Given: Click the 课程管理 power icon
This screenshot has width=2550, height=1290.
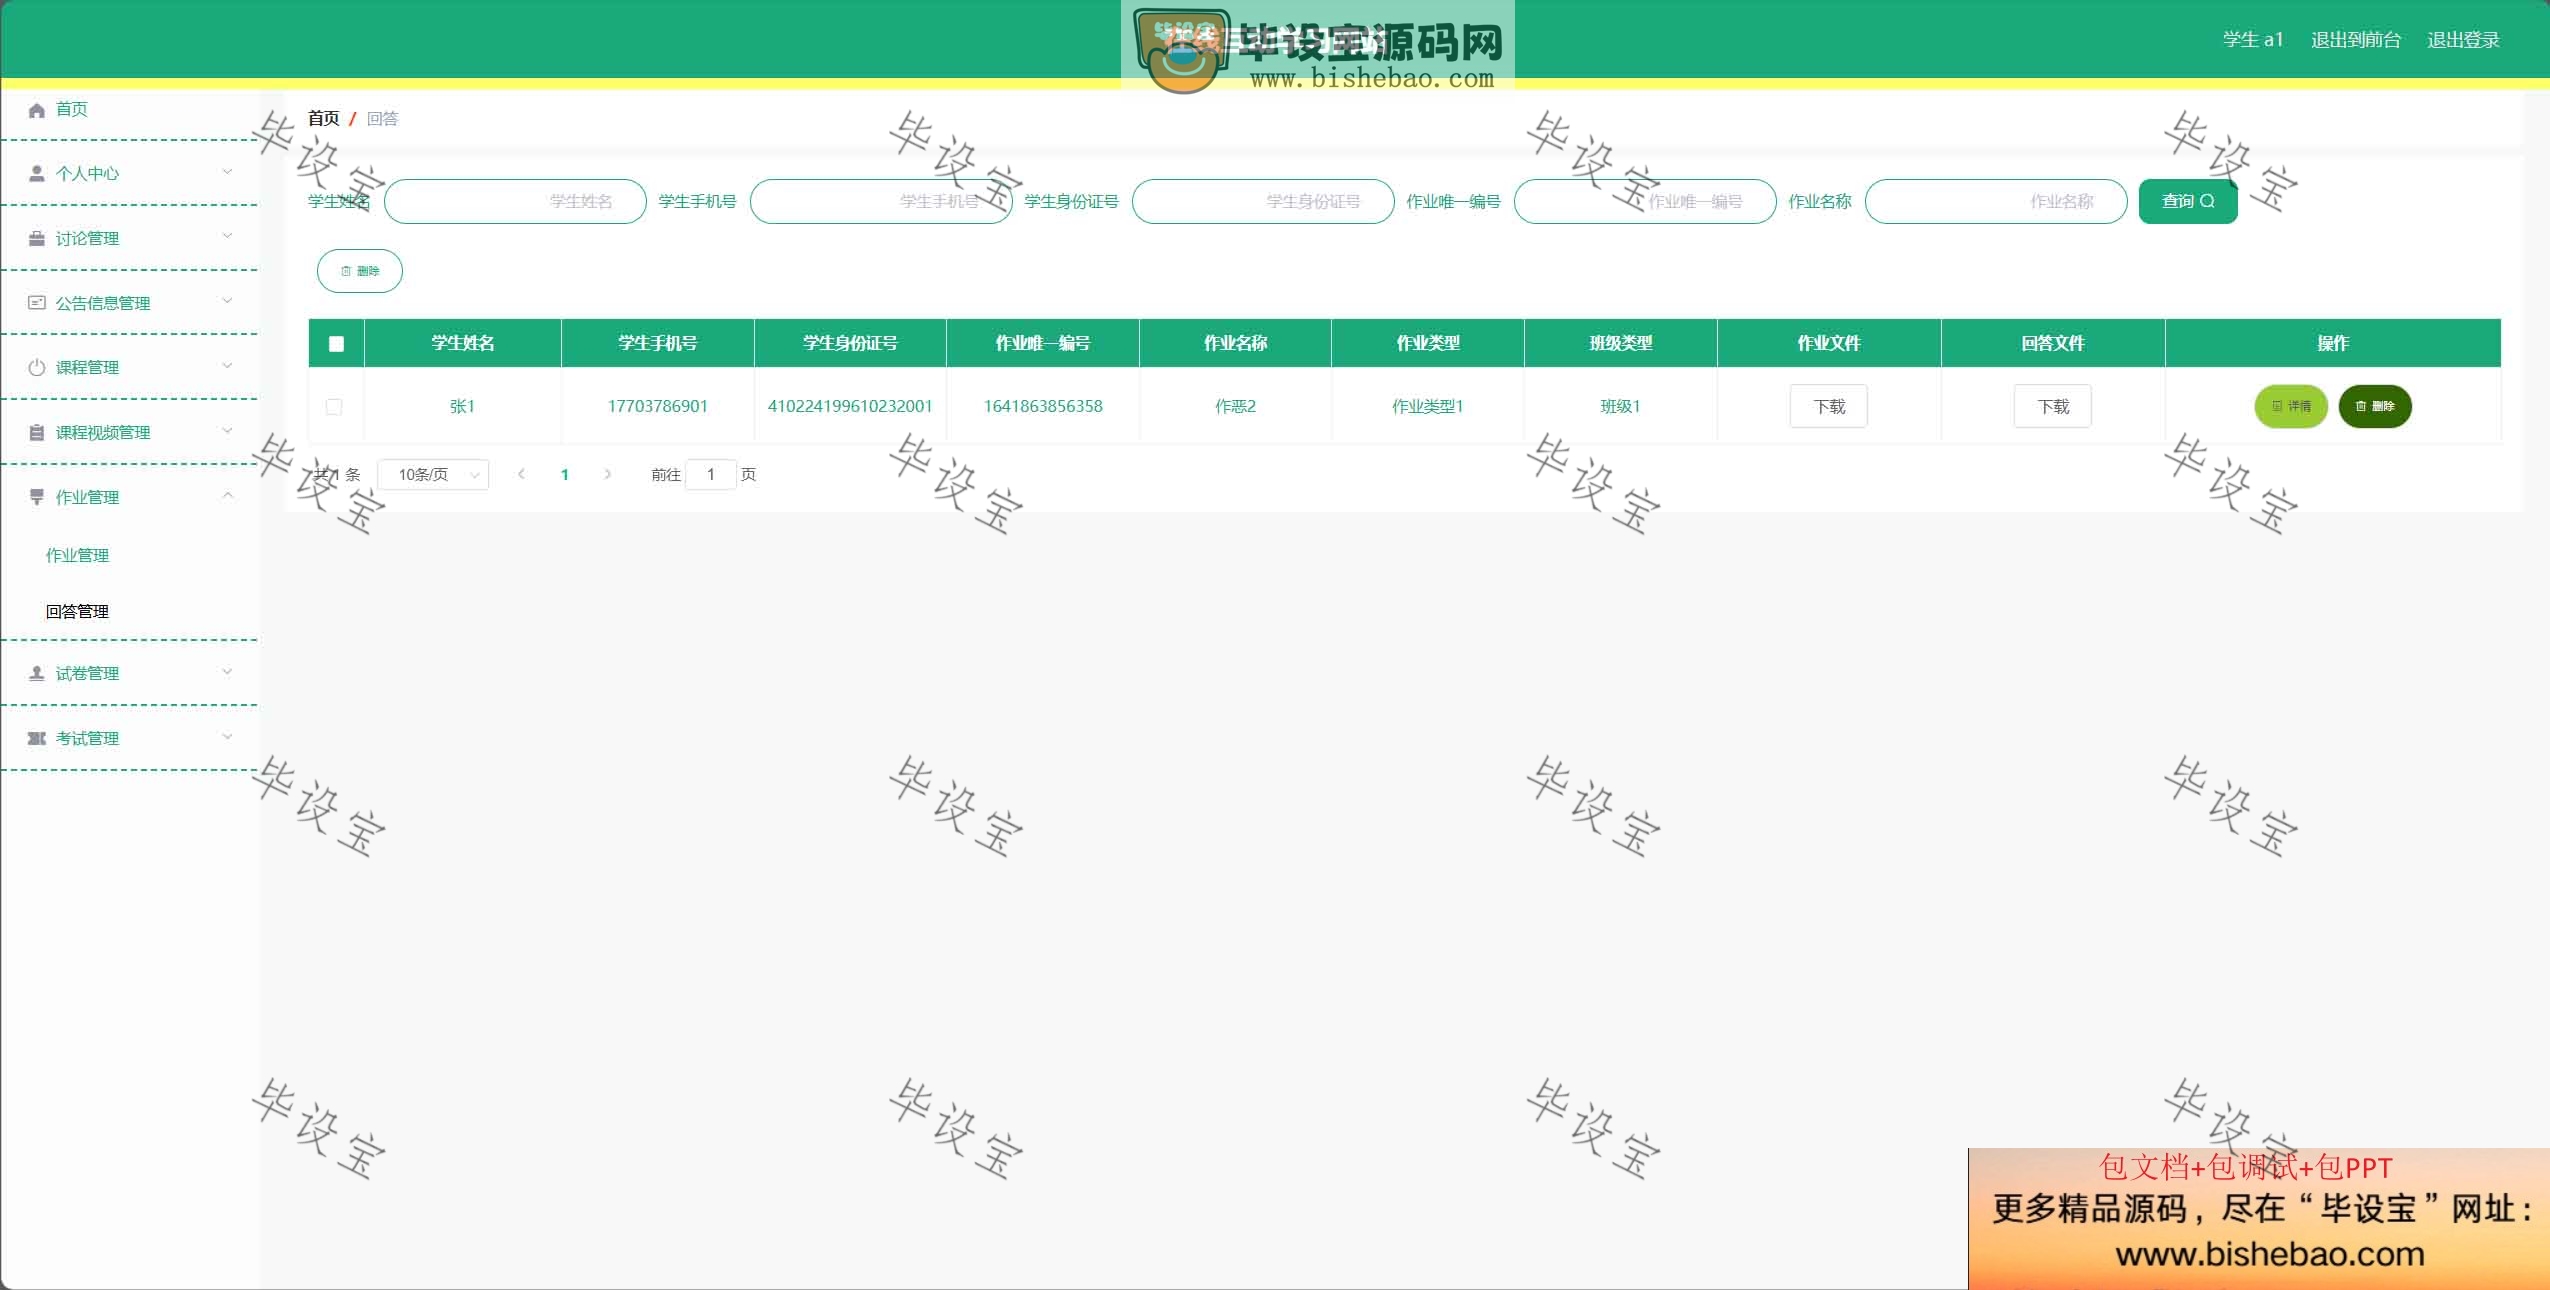Looking at the screenshot, I should (x=37, y=368).
